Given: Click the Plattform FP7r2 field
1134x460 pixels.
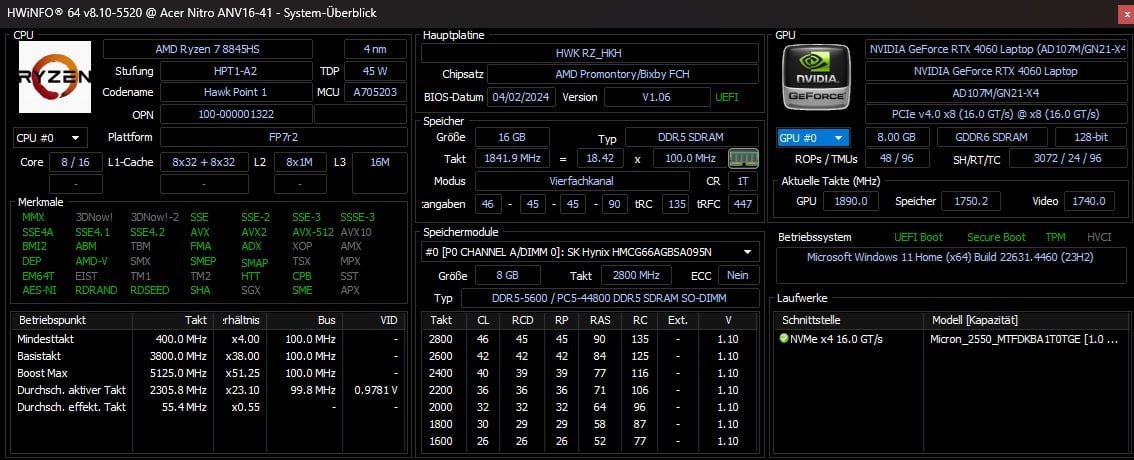Looking at the screenshot, I should coord(283,137).
